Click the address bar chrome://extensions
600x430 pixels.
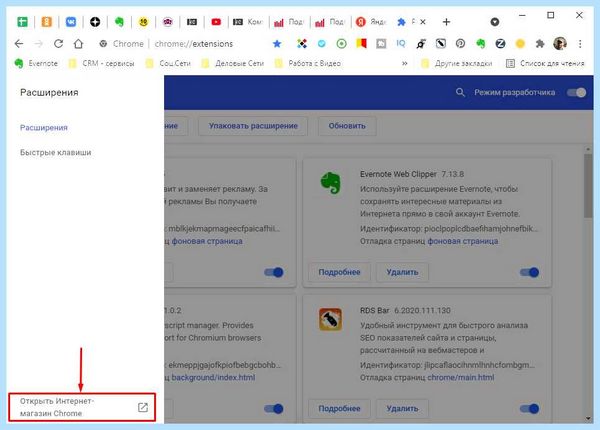tap(194, 44)
